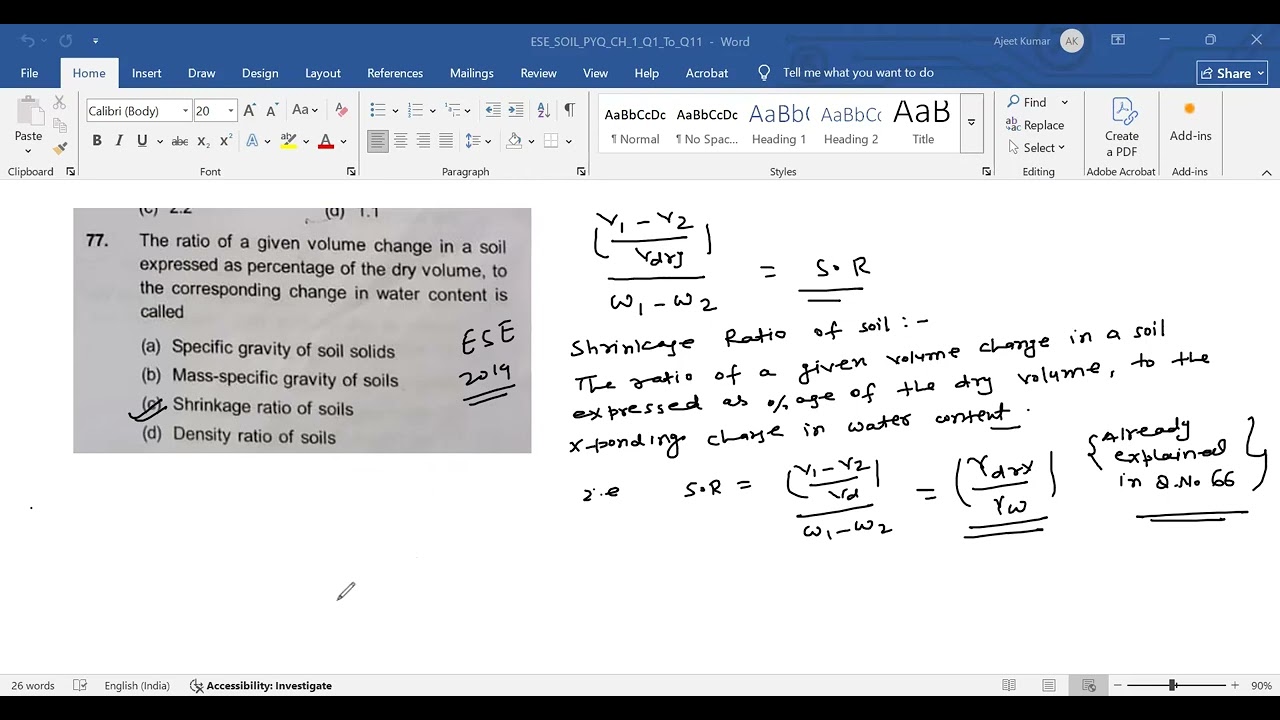Click Find in Editing group
The image size is (1280, 720).
[x=1027, y=102]
